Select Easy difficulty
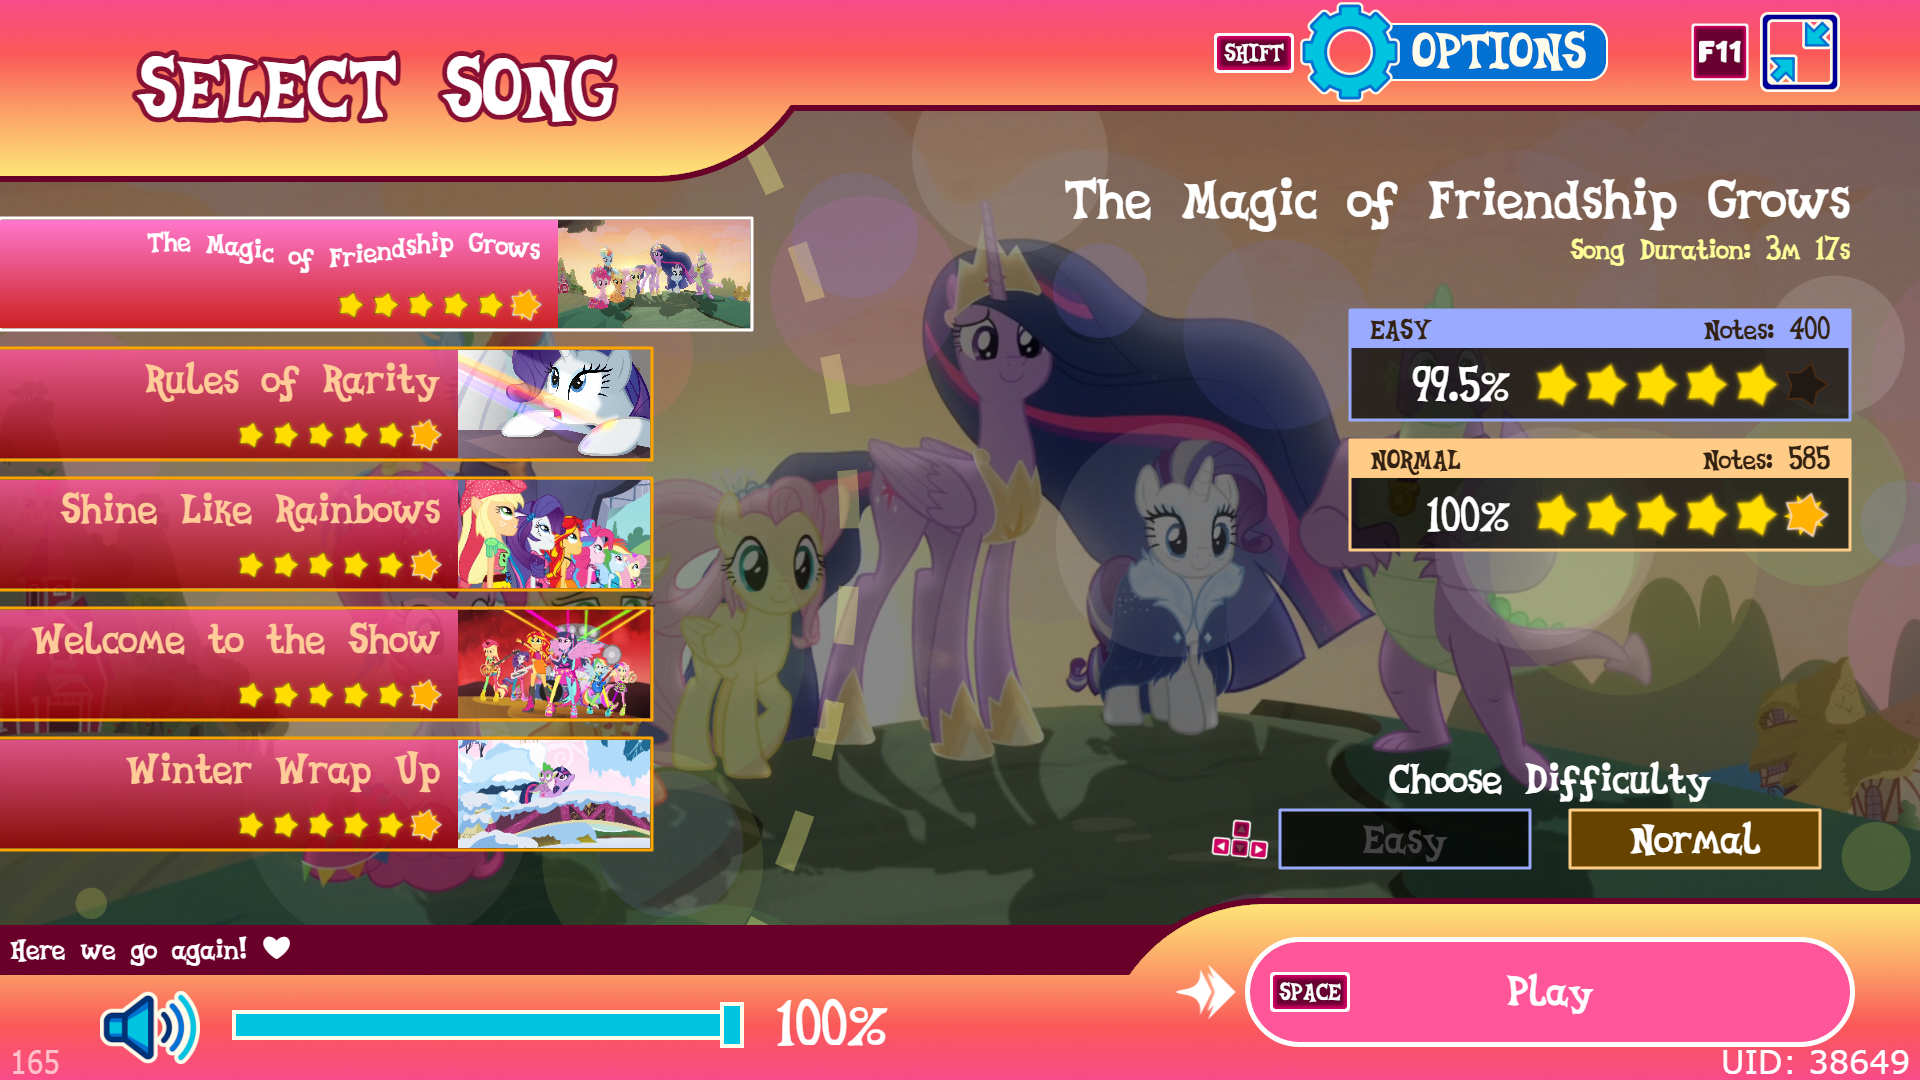Screen dimensions: 1920x1080 (1405, 839)
